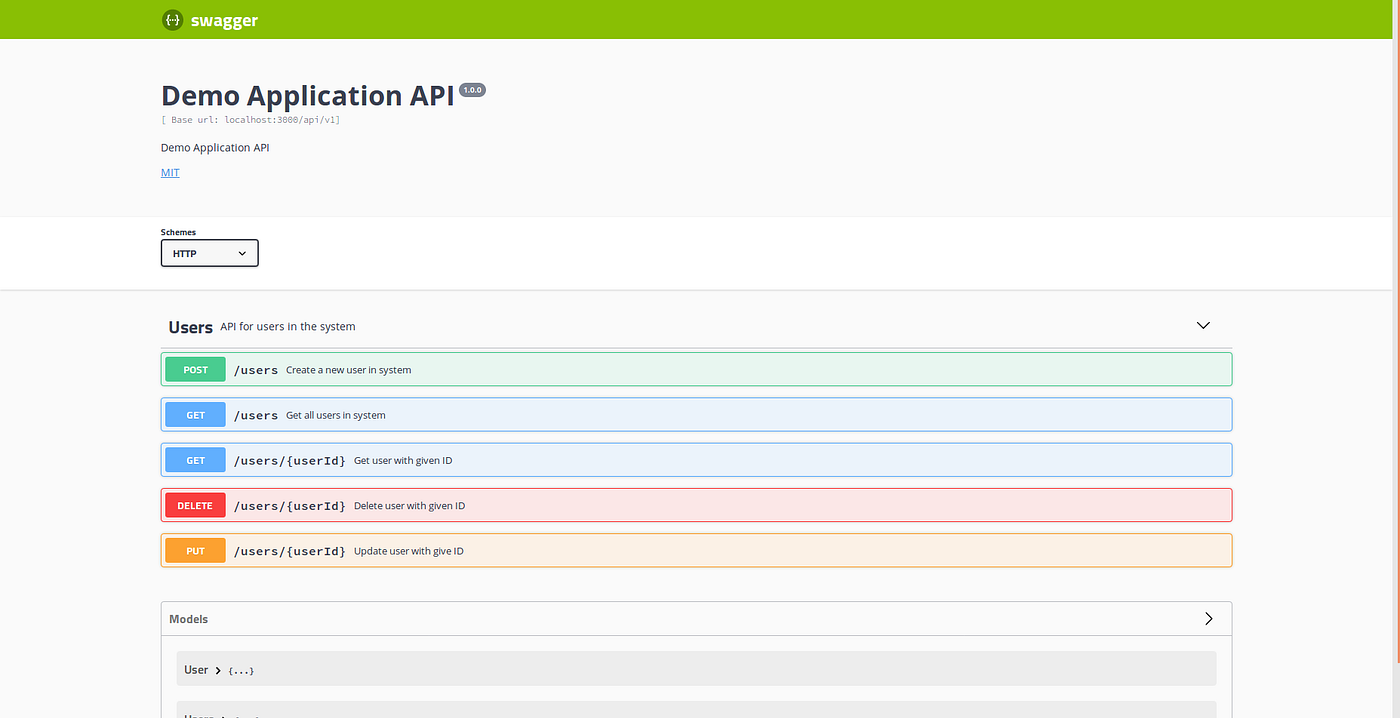Click the swagger logo icon in the header
Screen dimensions: 1400x718
click(171, 20)
